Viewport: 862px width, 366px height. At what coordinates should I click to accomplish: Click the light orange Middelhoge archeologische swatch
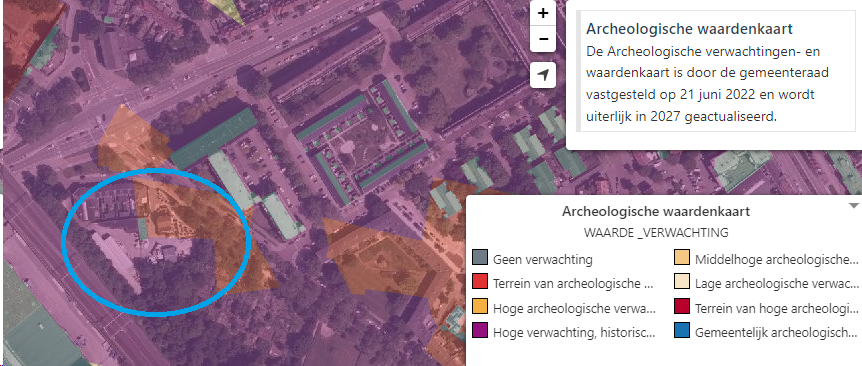click(x=682, y=258)
